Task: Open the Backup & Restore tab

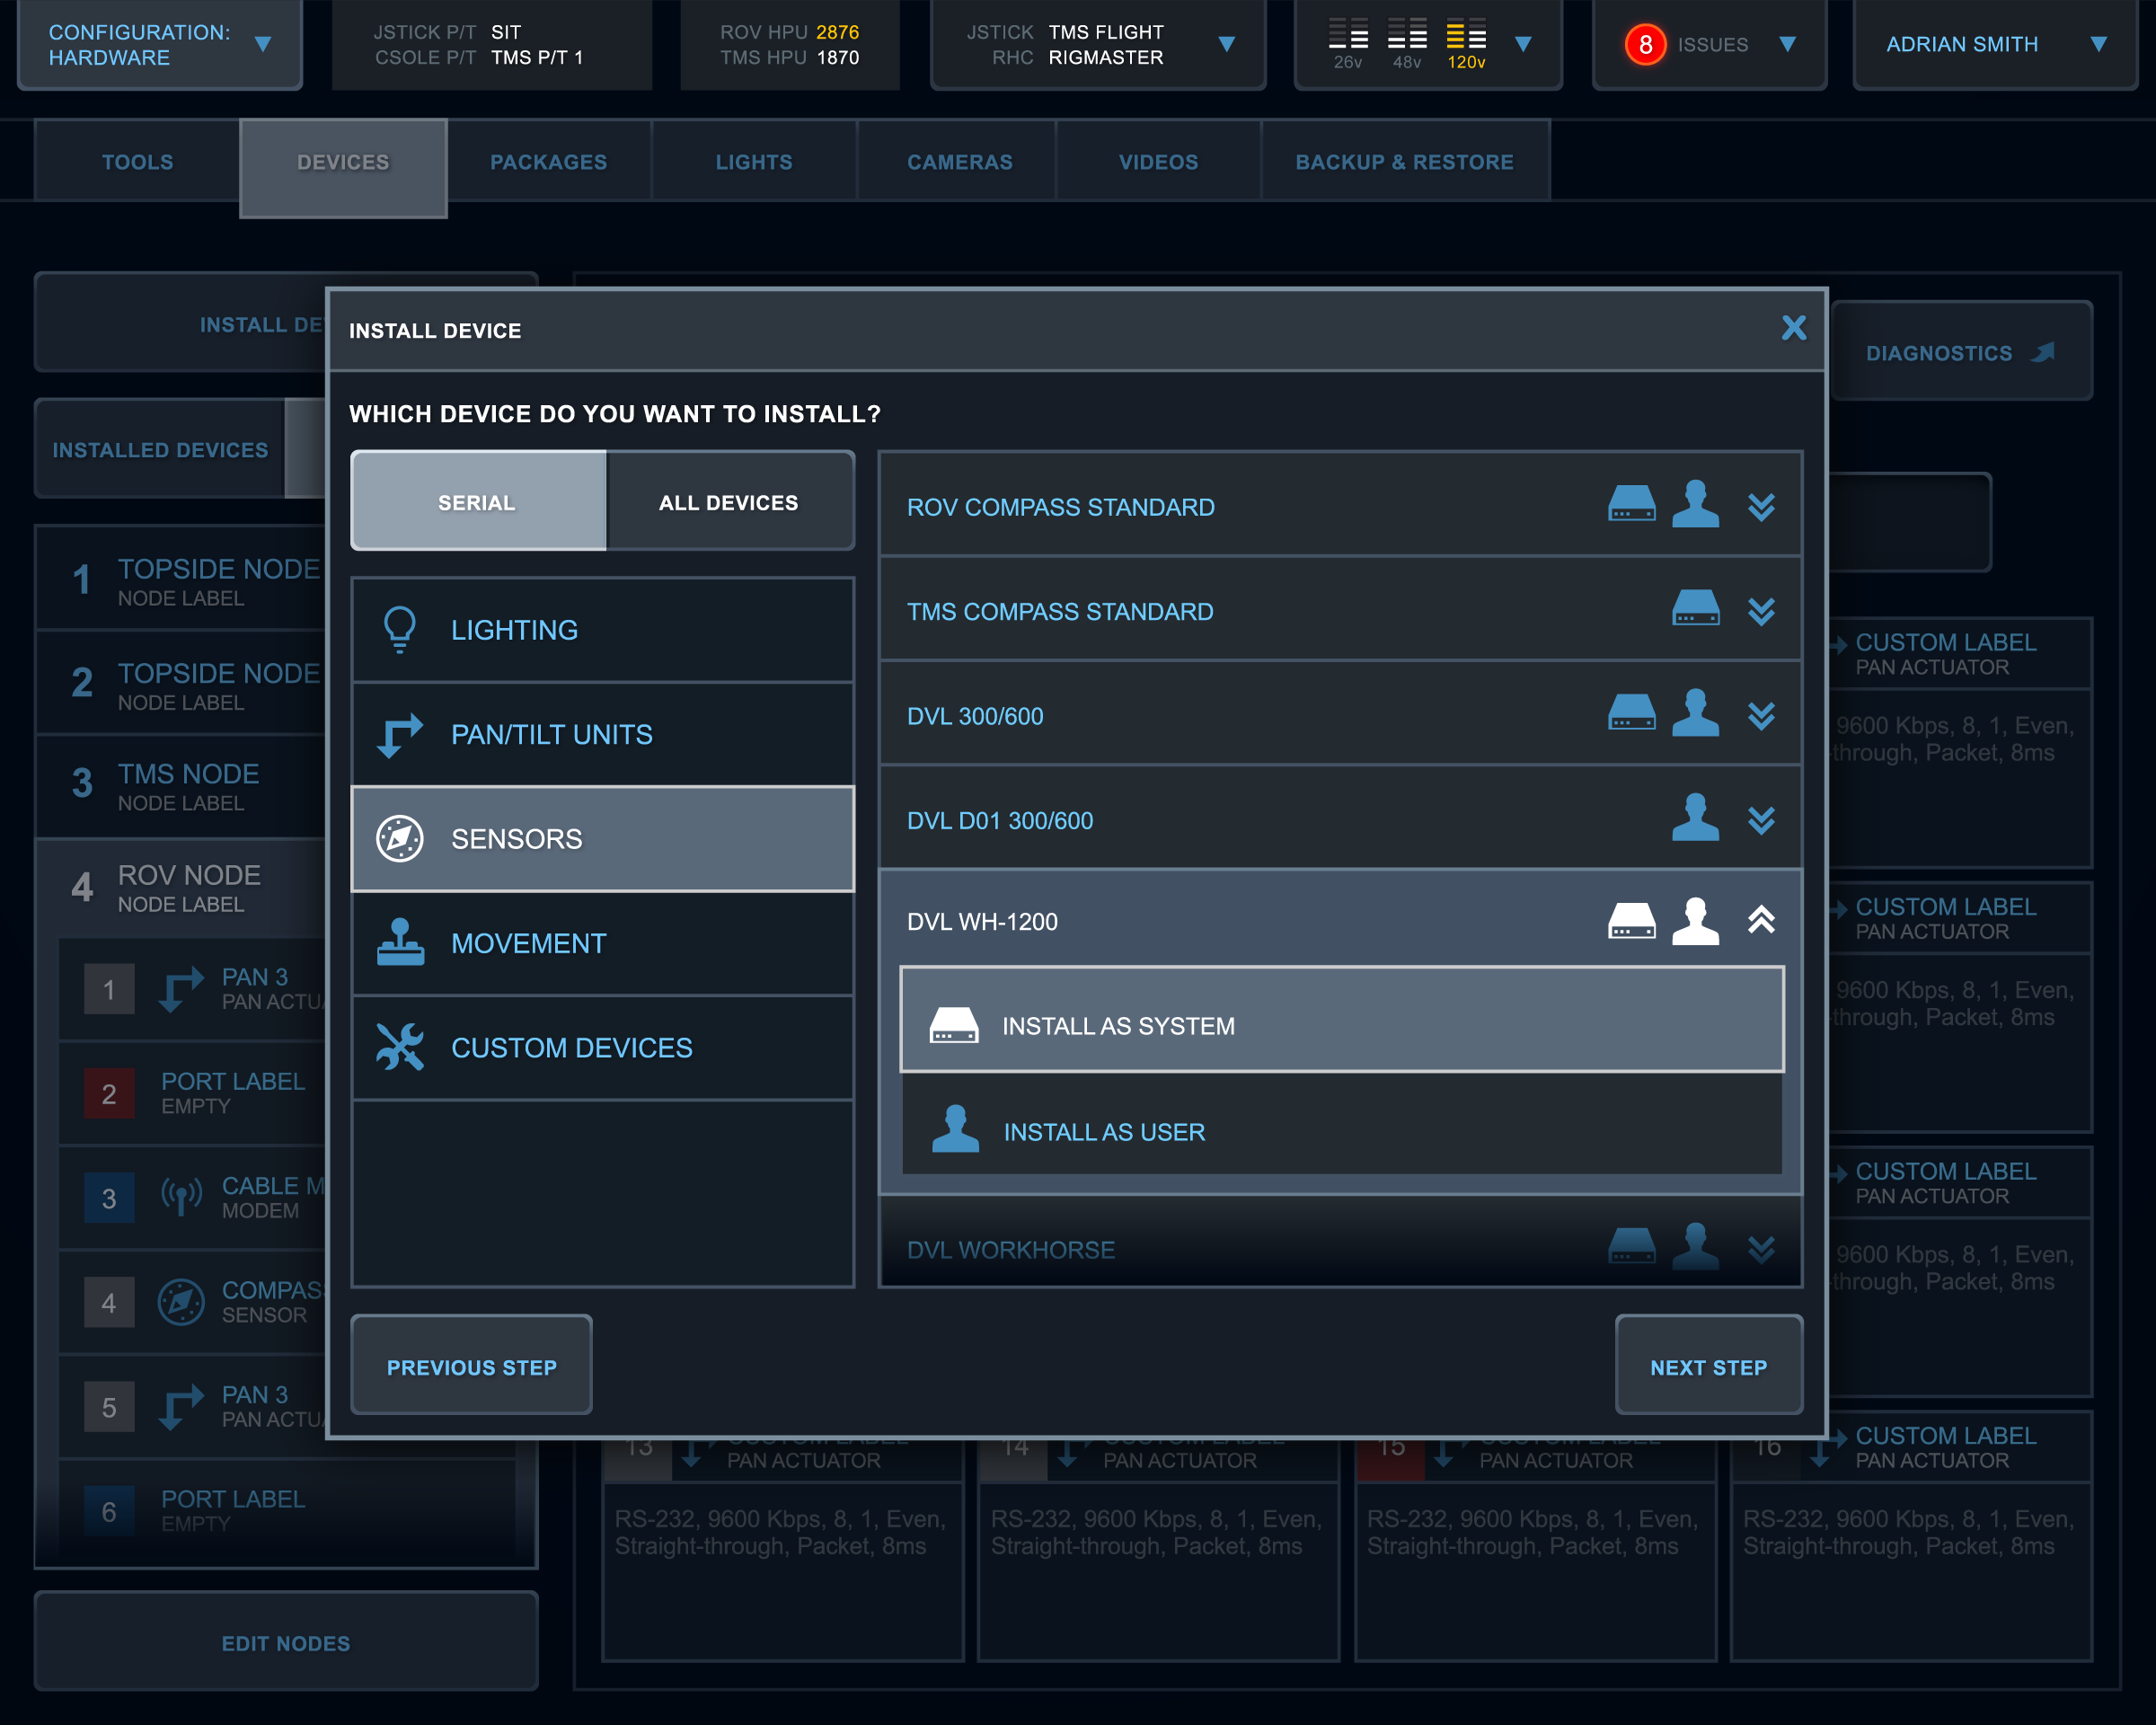Action: (1404, 162)
